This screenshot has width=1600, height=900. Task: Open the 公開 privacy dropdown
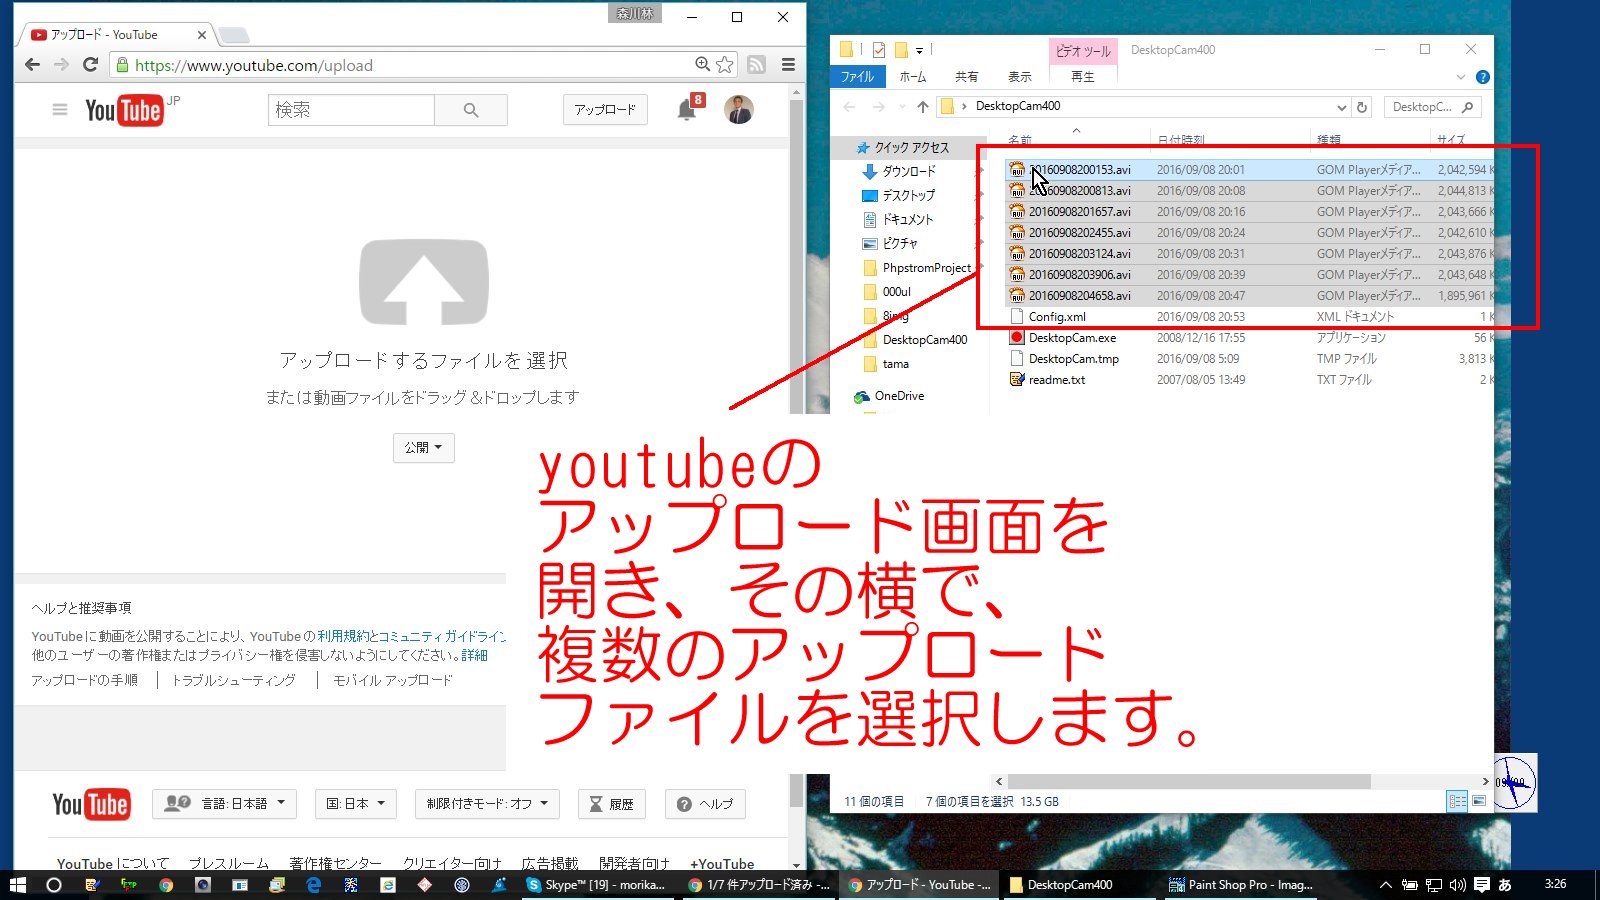point(424,448)
